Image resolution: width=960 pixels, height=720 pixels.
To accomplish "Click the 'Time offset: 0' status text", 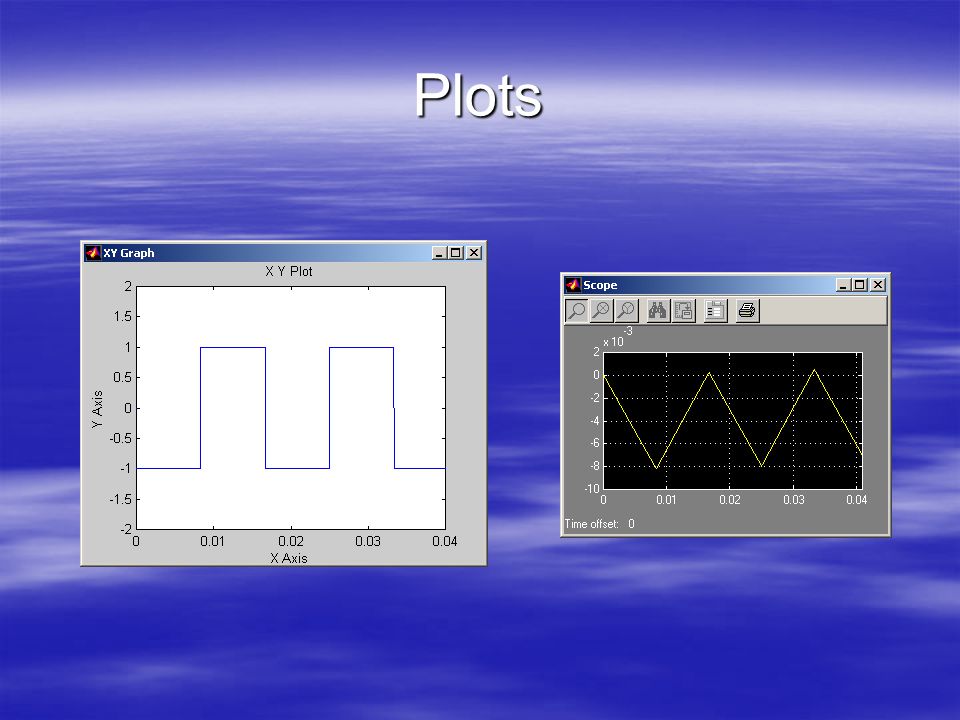I will (x=599, y=523).
